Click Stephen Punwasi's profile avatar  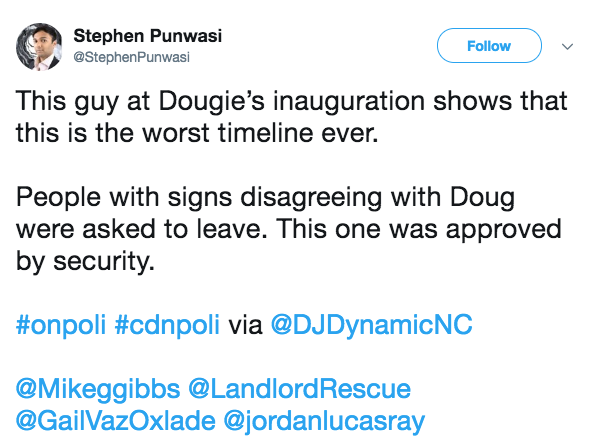point(39,45)
